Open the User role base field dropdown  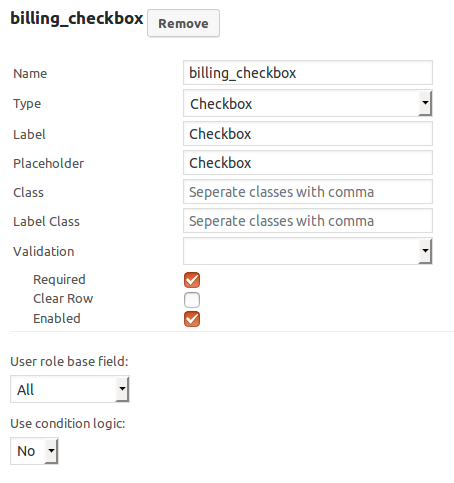pyautogui.click(x=70, y=389)
